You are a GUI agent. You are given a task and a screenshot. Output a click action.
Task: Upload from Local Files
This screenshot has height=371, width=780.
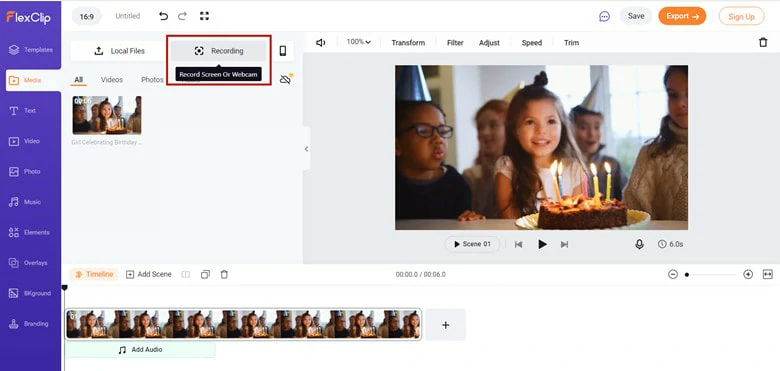pos(119,51)
